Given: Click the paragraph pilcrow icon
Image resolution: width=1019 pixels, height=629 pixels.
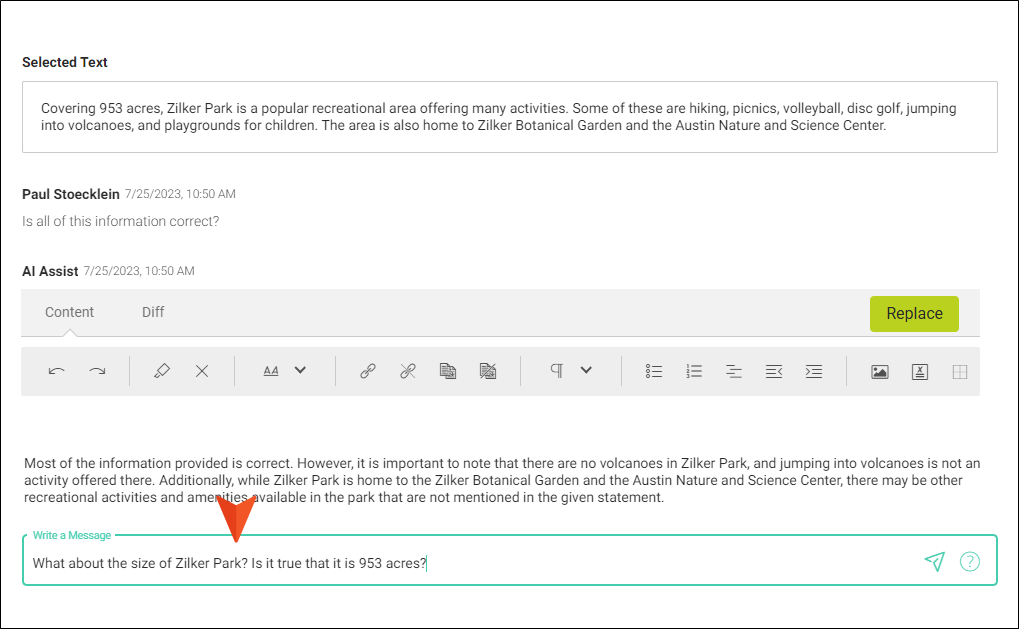Looking at the screenshot, I should (557, 370).
